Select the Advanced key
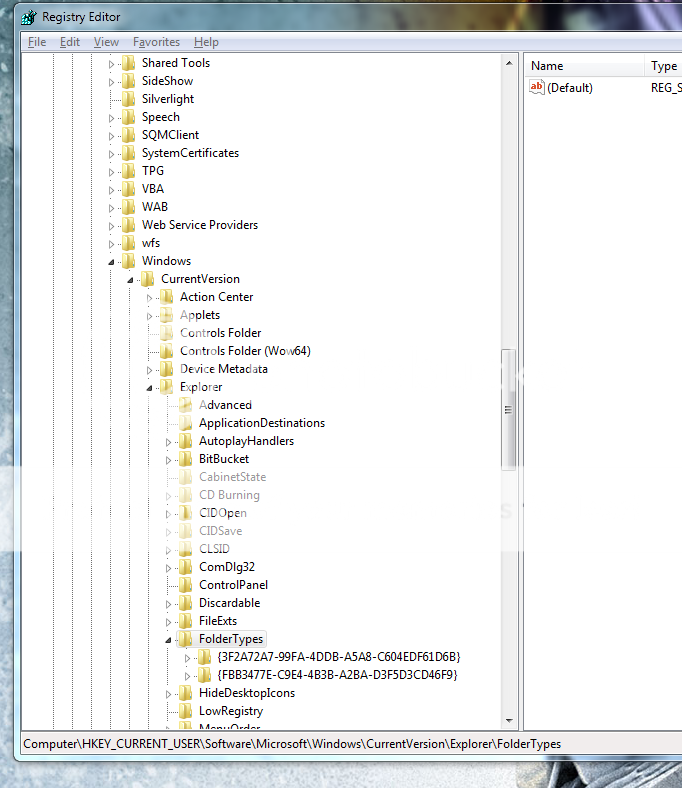This screenshot has width=682, height=788. [225, 405]
